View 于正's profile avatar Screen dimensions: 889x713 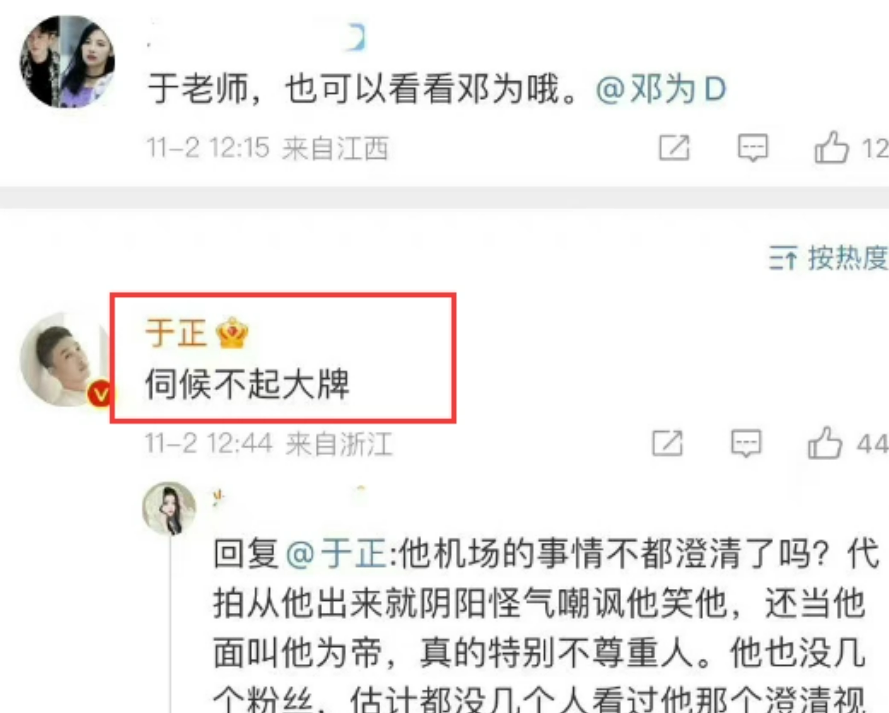64,359
